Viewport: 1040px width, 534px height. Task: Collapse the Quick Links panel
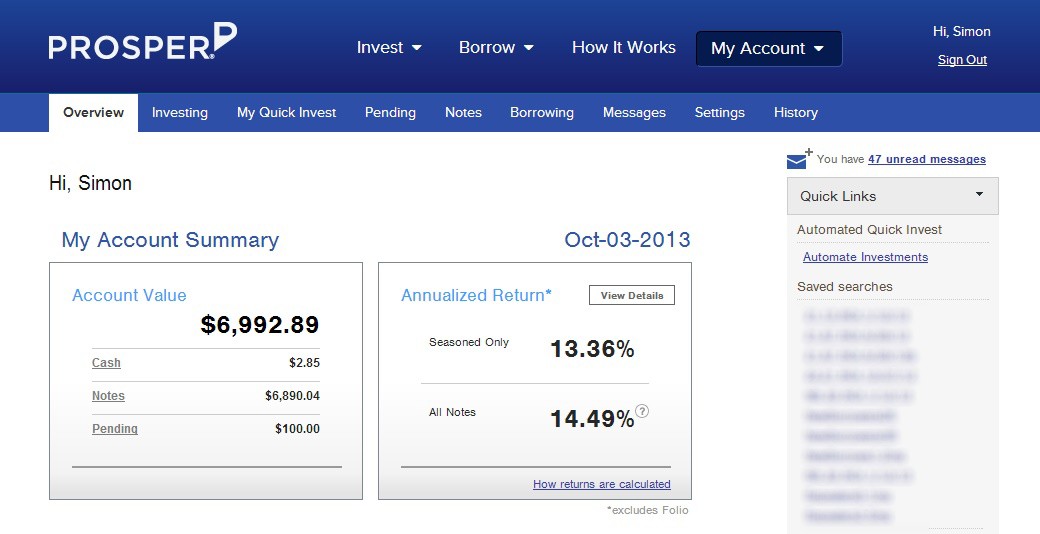[x=979, y=195]
